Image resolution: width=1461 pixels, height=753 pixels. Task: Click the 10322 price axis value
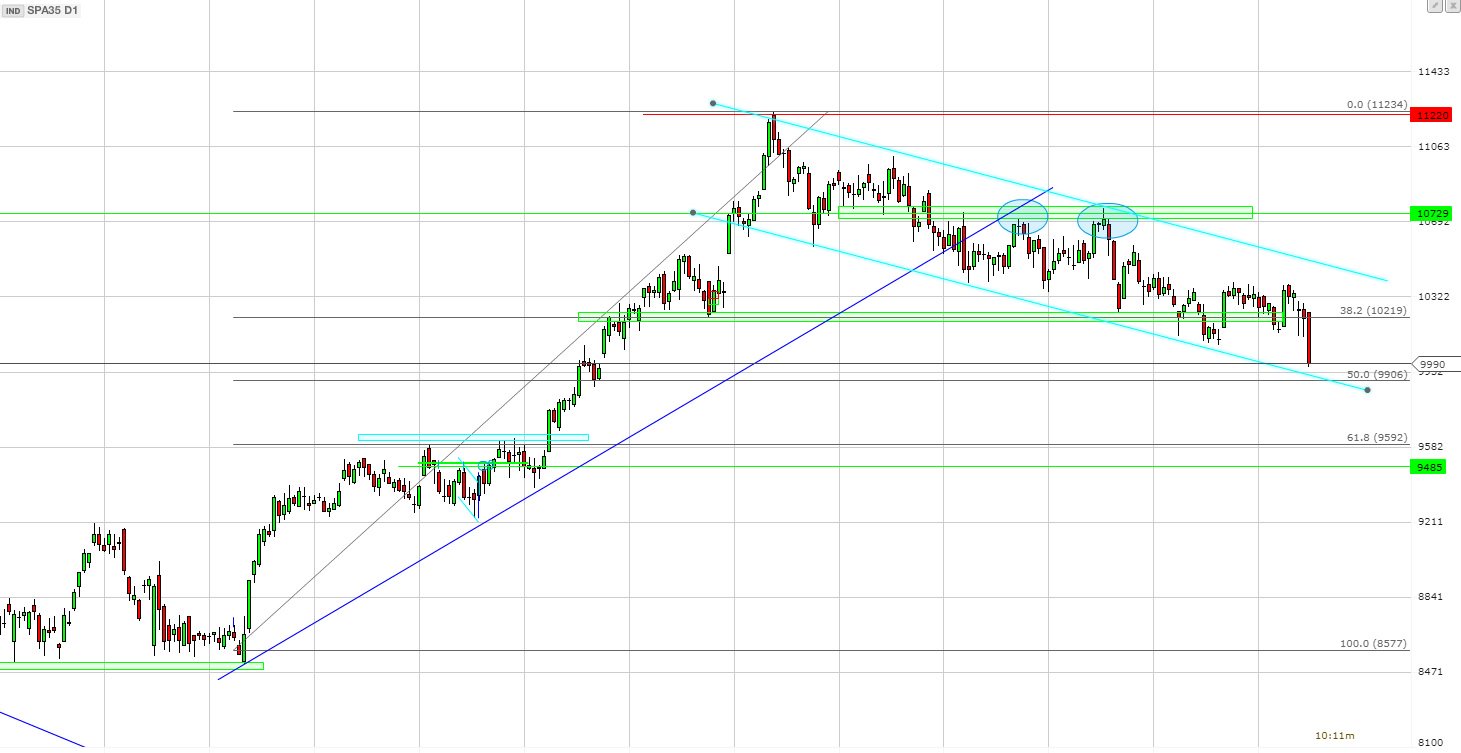click(1434, 297)
